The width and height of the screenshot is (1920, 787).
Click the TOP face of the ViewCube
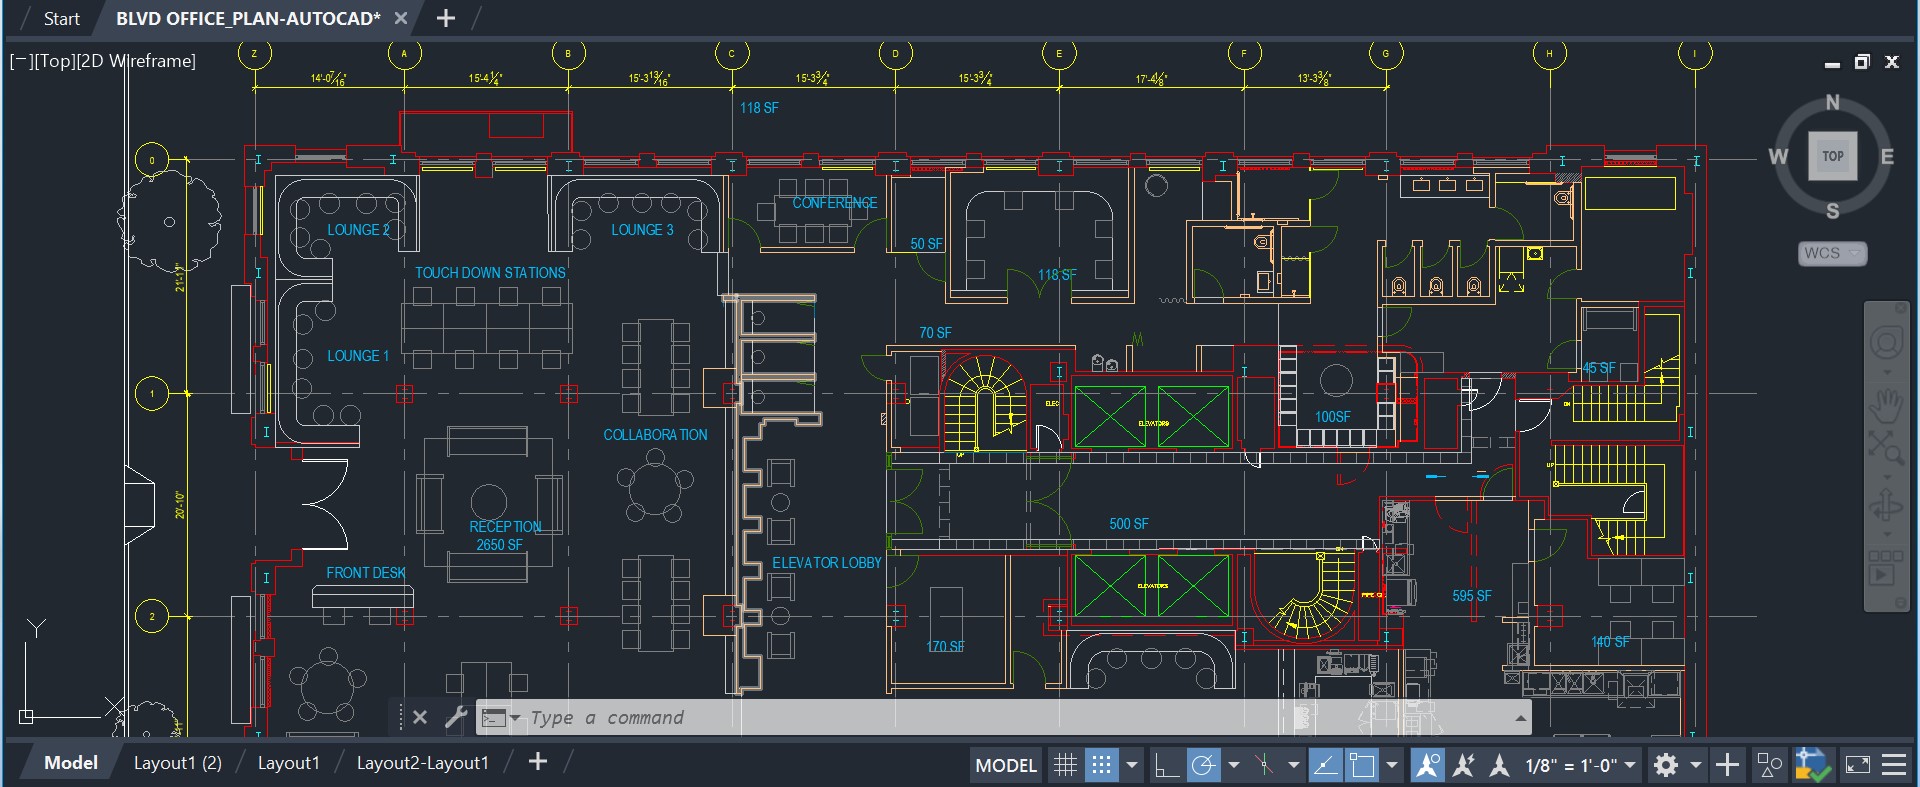(x=1832, y=156)
